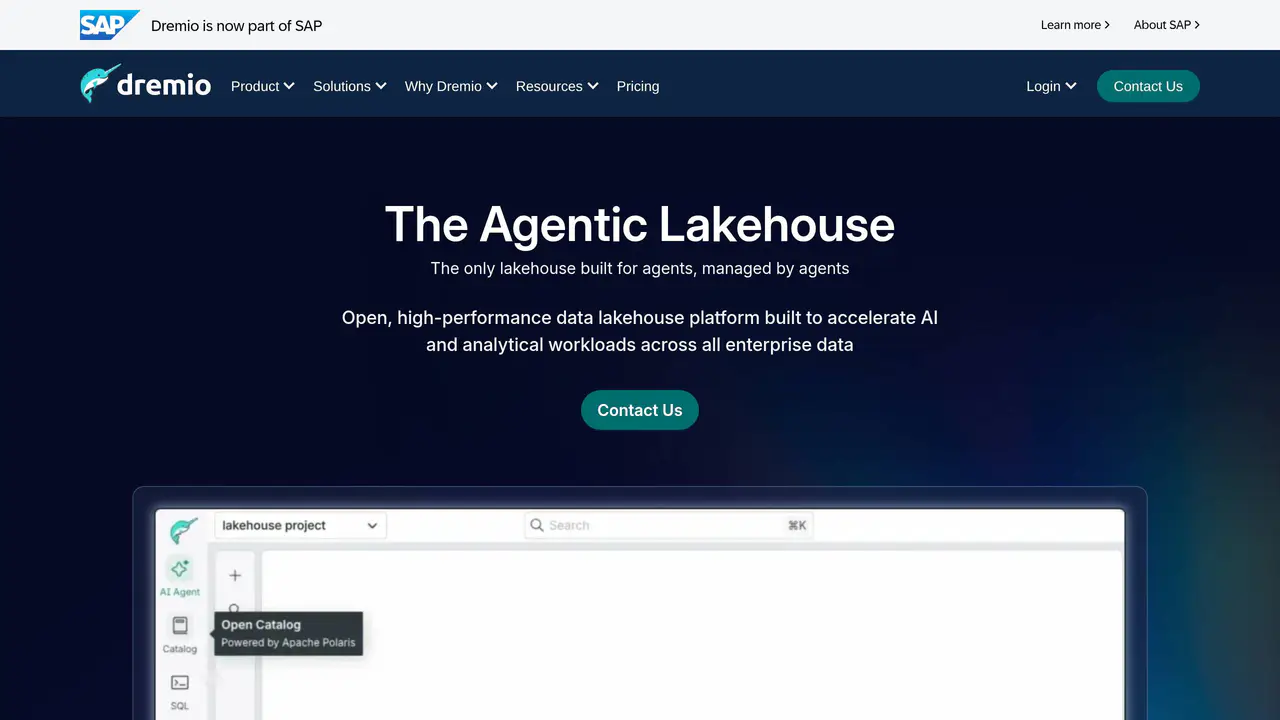Open About SAP link
This screenshot has height=720, width=1280.
[1167, 25]
